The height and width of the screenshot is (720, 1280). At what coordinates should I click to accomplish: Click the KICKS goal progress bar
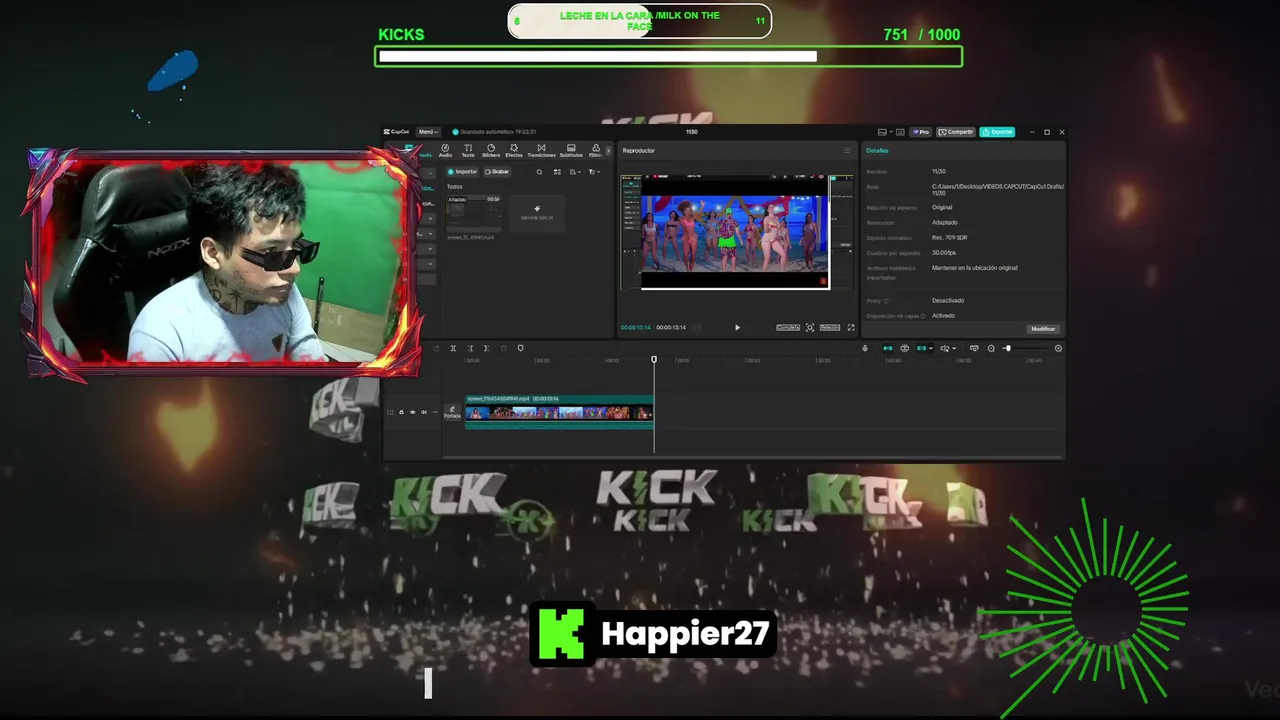[x=668, y=57]
